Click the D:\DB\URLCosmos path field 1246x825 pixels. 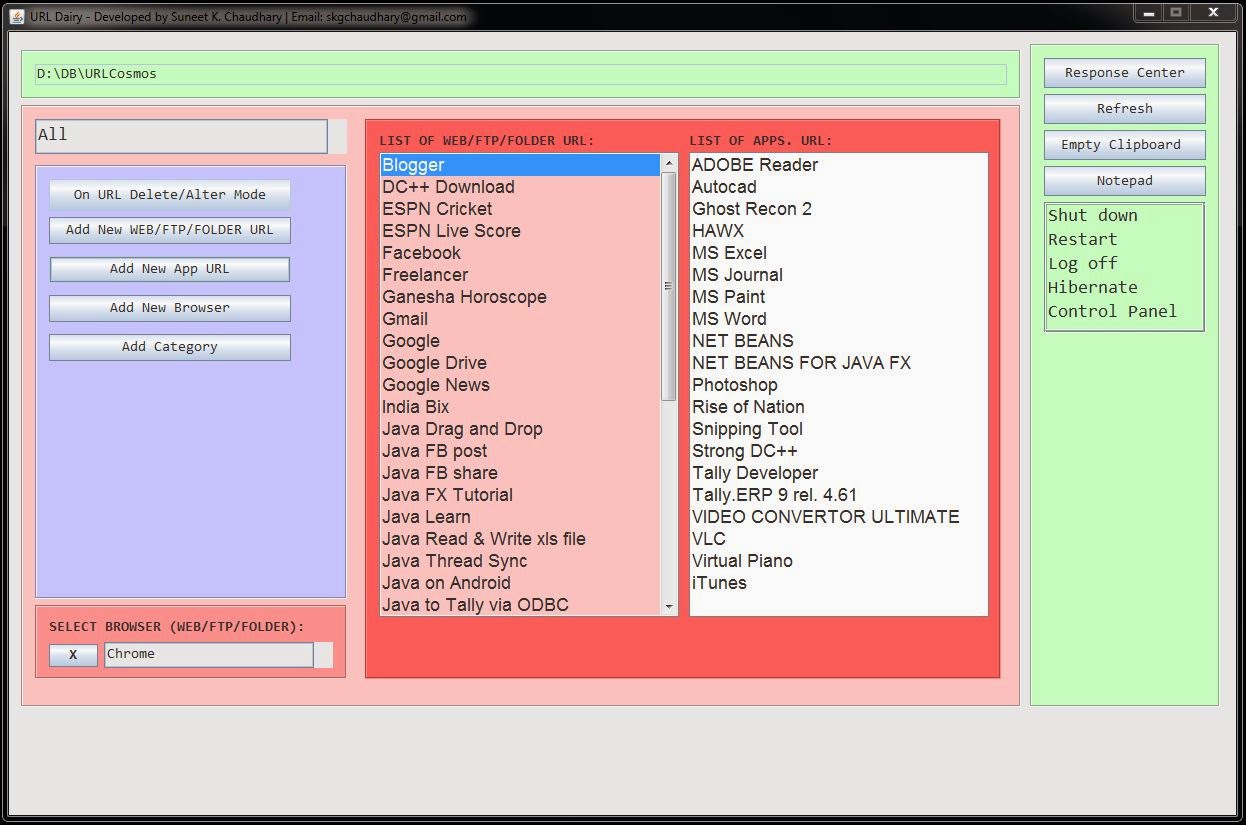(520, 74)
